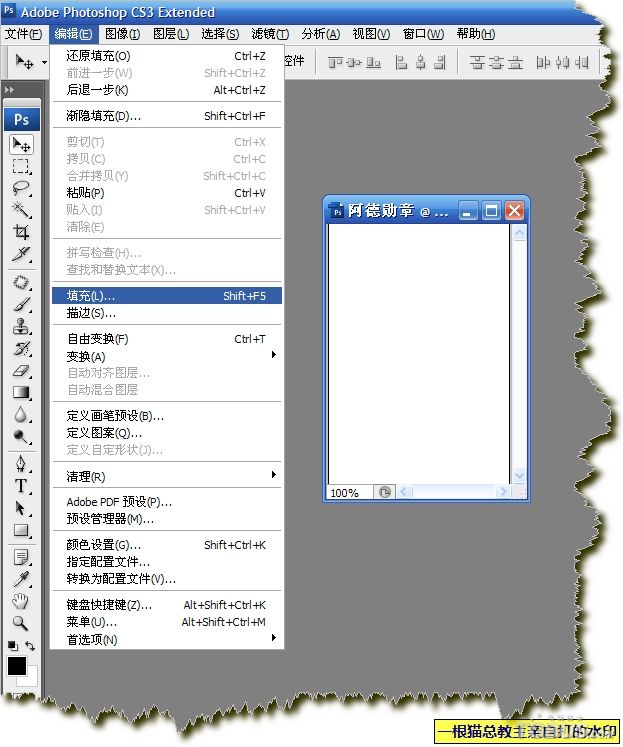The image size is (623, 747).
Task: Open the 滤镜(T) menu
Action: [x=270, y=34]
